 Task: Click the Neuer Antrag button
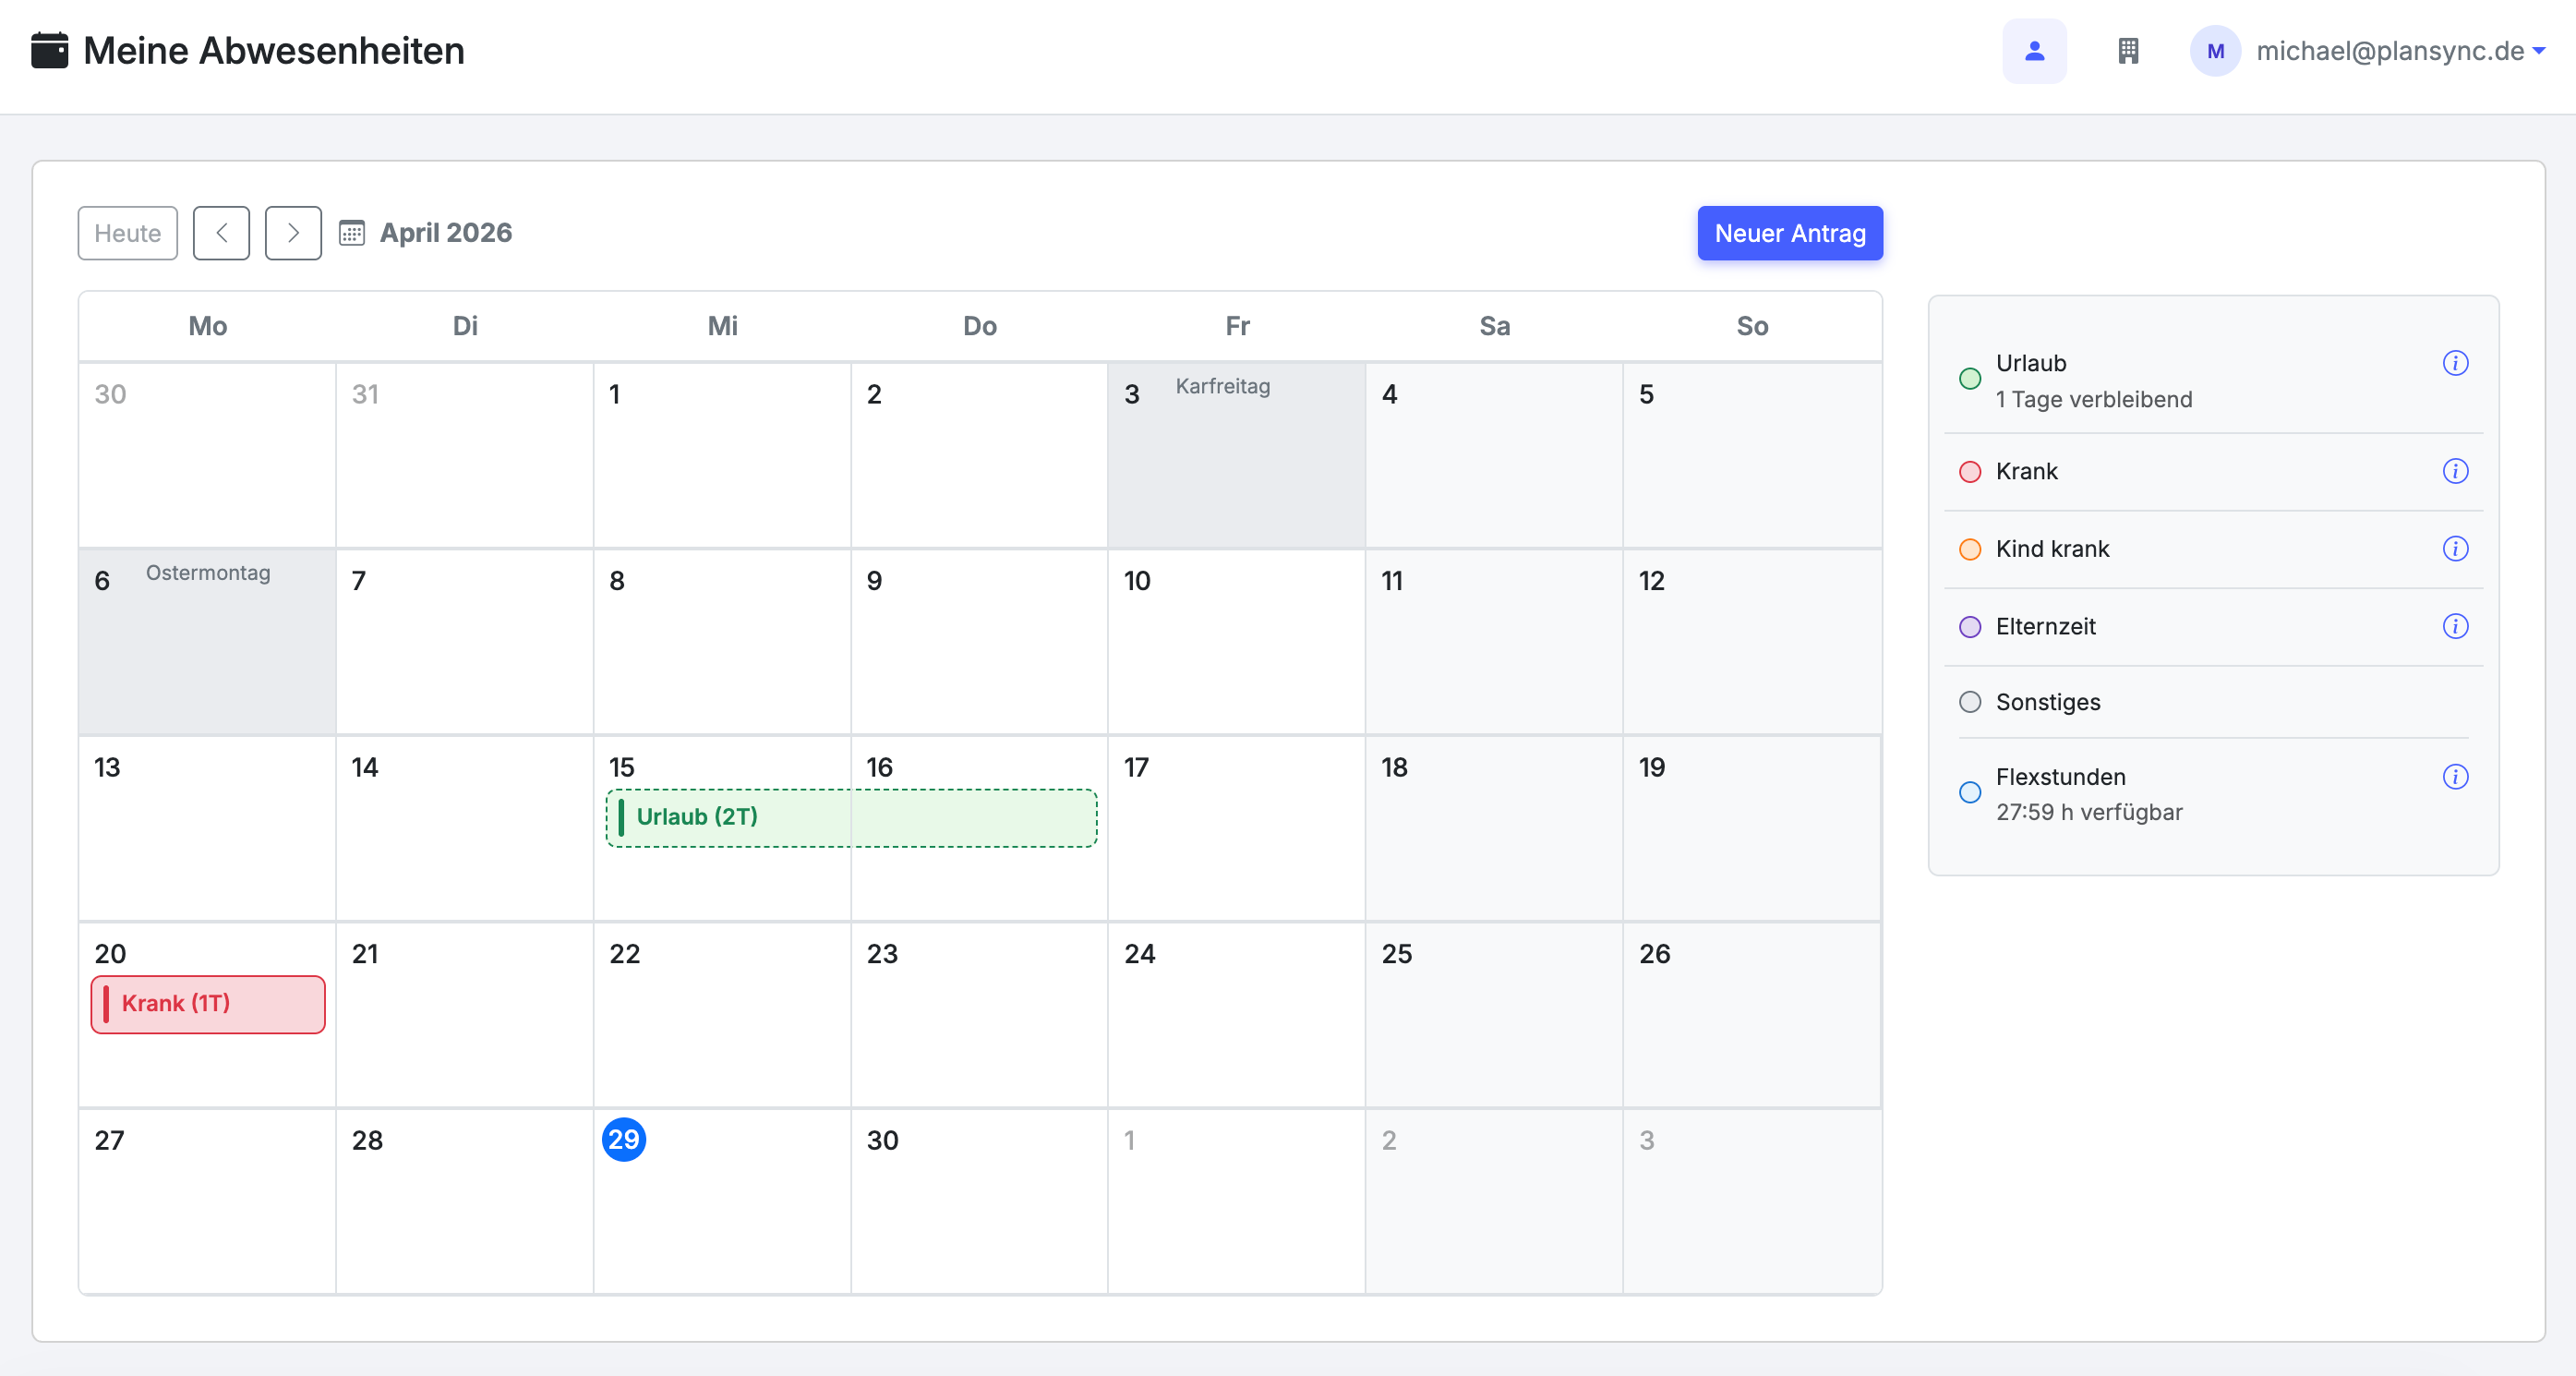click(x=1789, y=233)
